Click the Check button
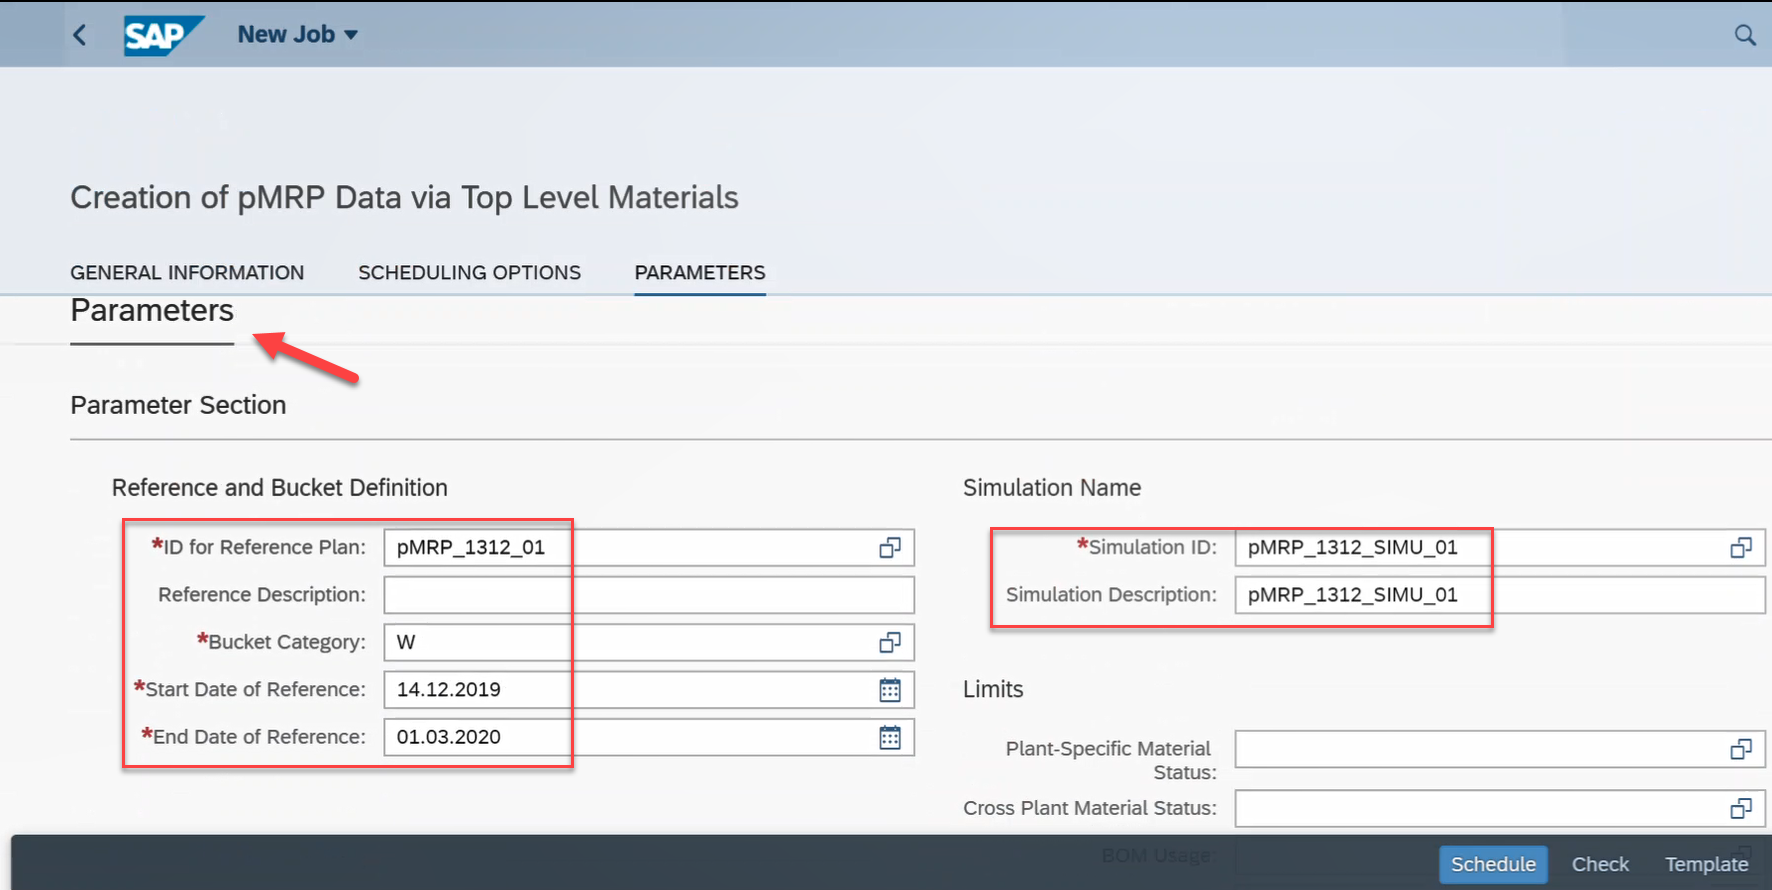The image size is (1772, 890). pos(1600,864)
